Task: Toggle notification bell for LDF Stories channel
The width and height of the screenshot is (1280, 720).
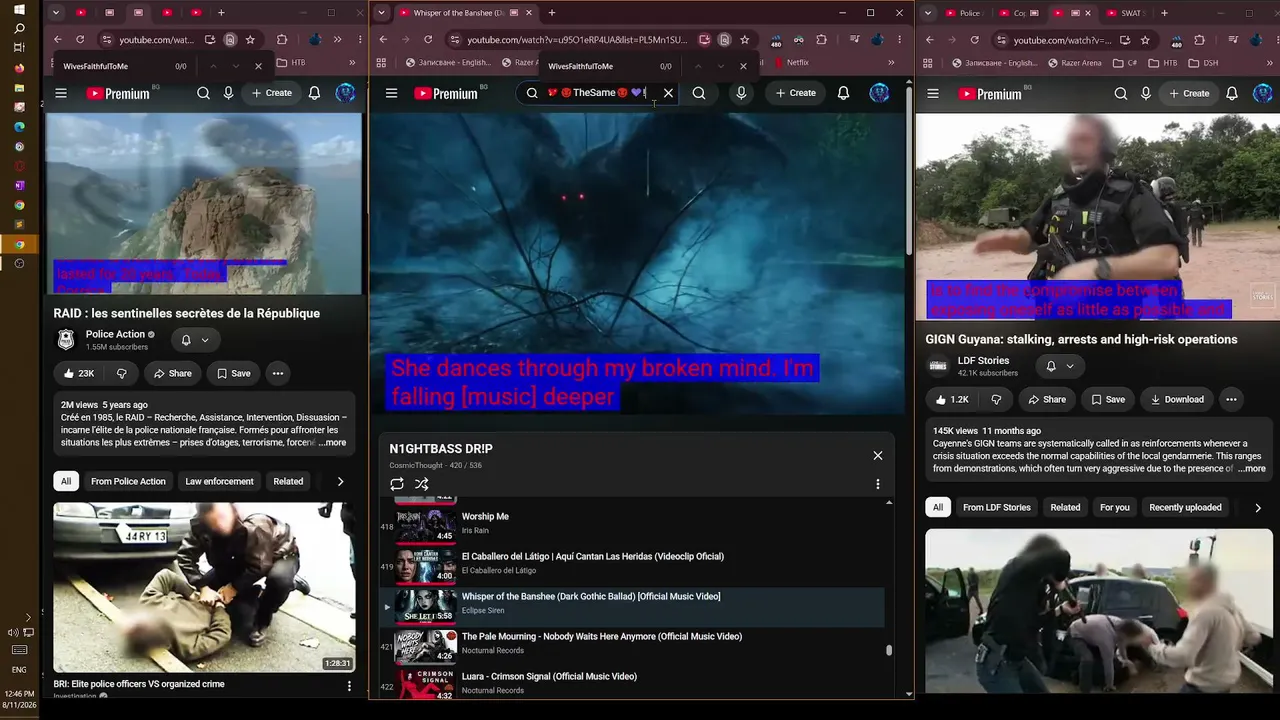Action: pyautogui.click(x=1059, y=366)
